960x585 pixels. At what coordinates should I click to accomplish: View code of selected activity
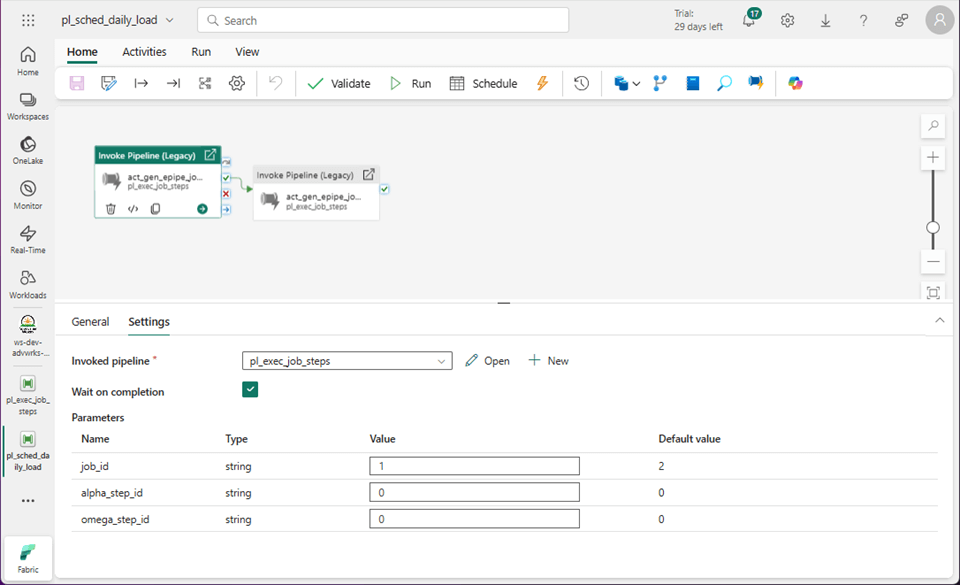(133, 209)
